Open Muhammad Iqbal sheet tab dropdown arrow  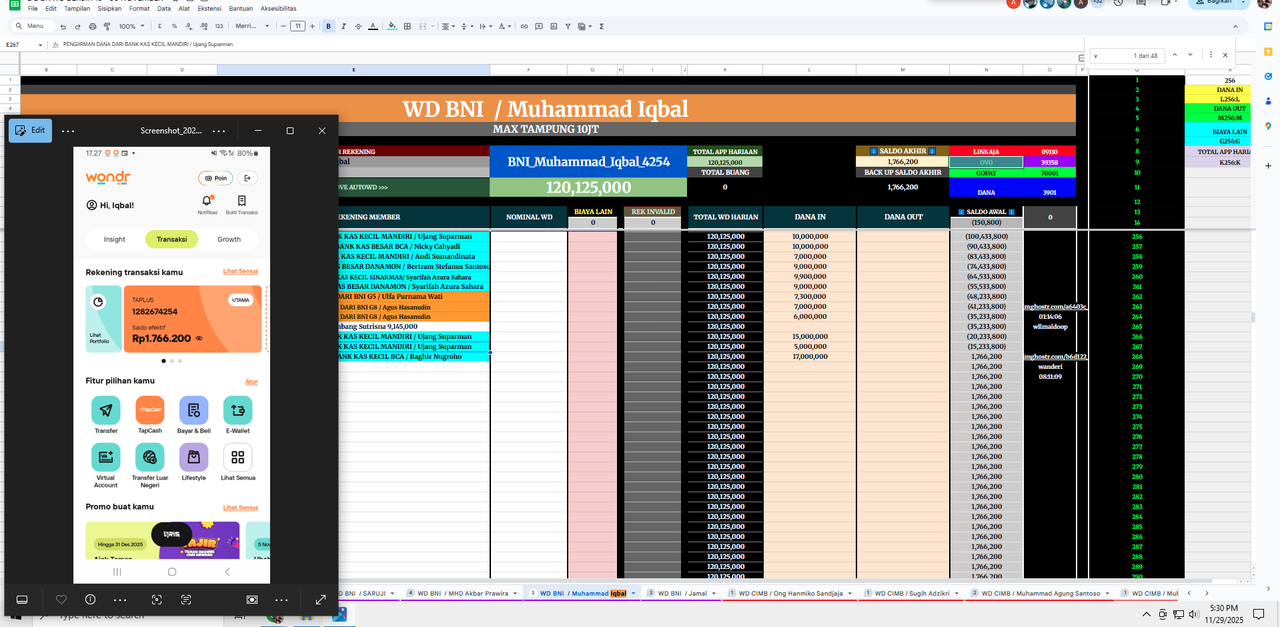click(633, 593)
